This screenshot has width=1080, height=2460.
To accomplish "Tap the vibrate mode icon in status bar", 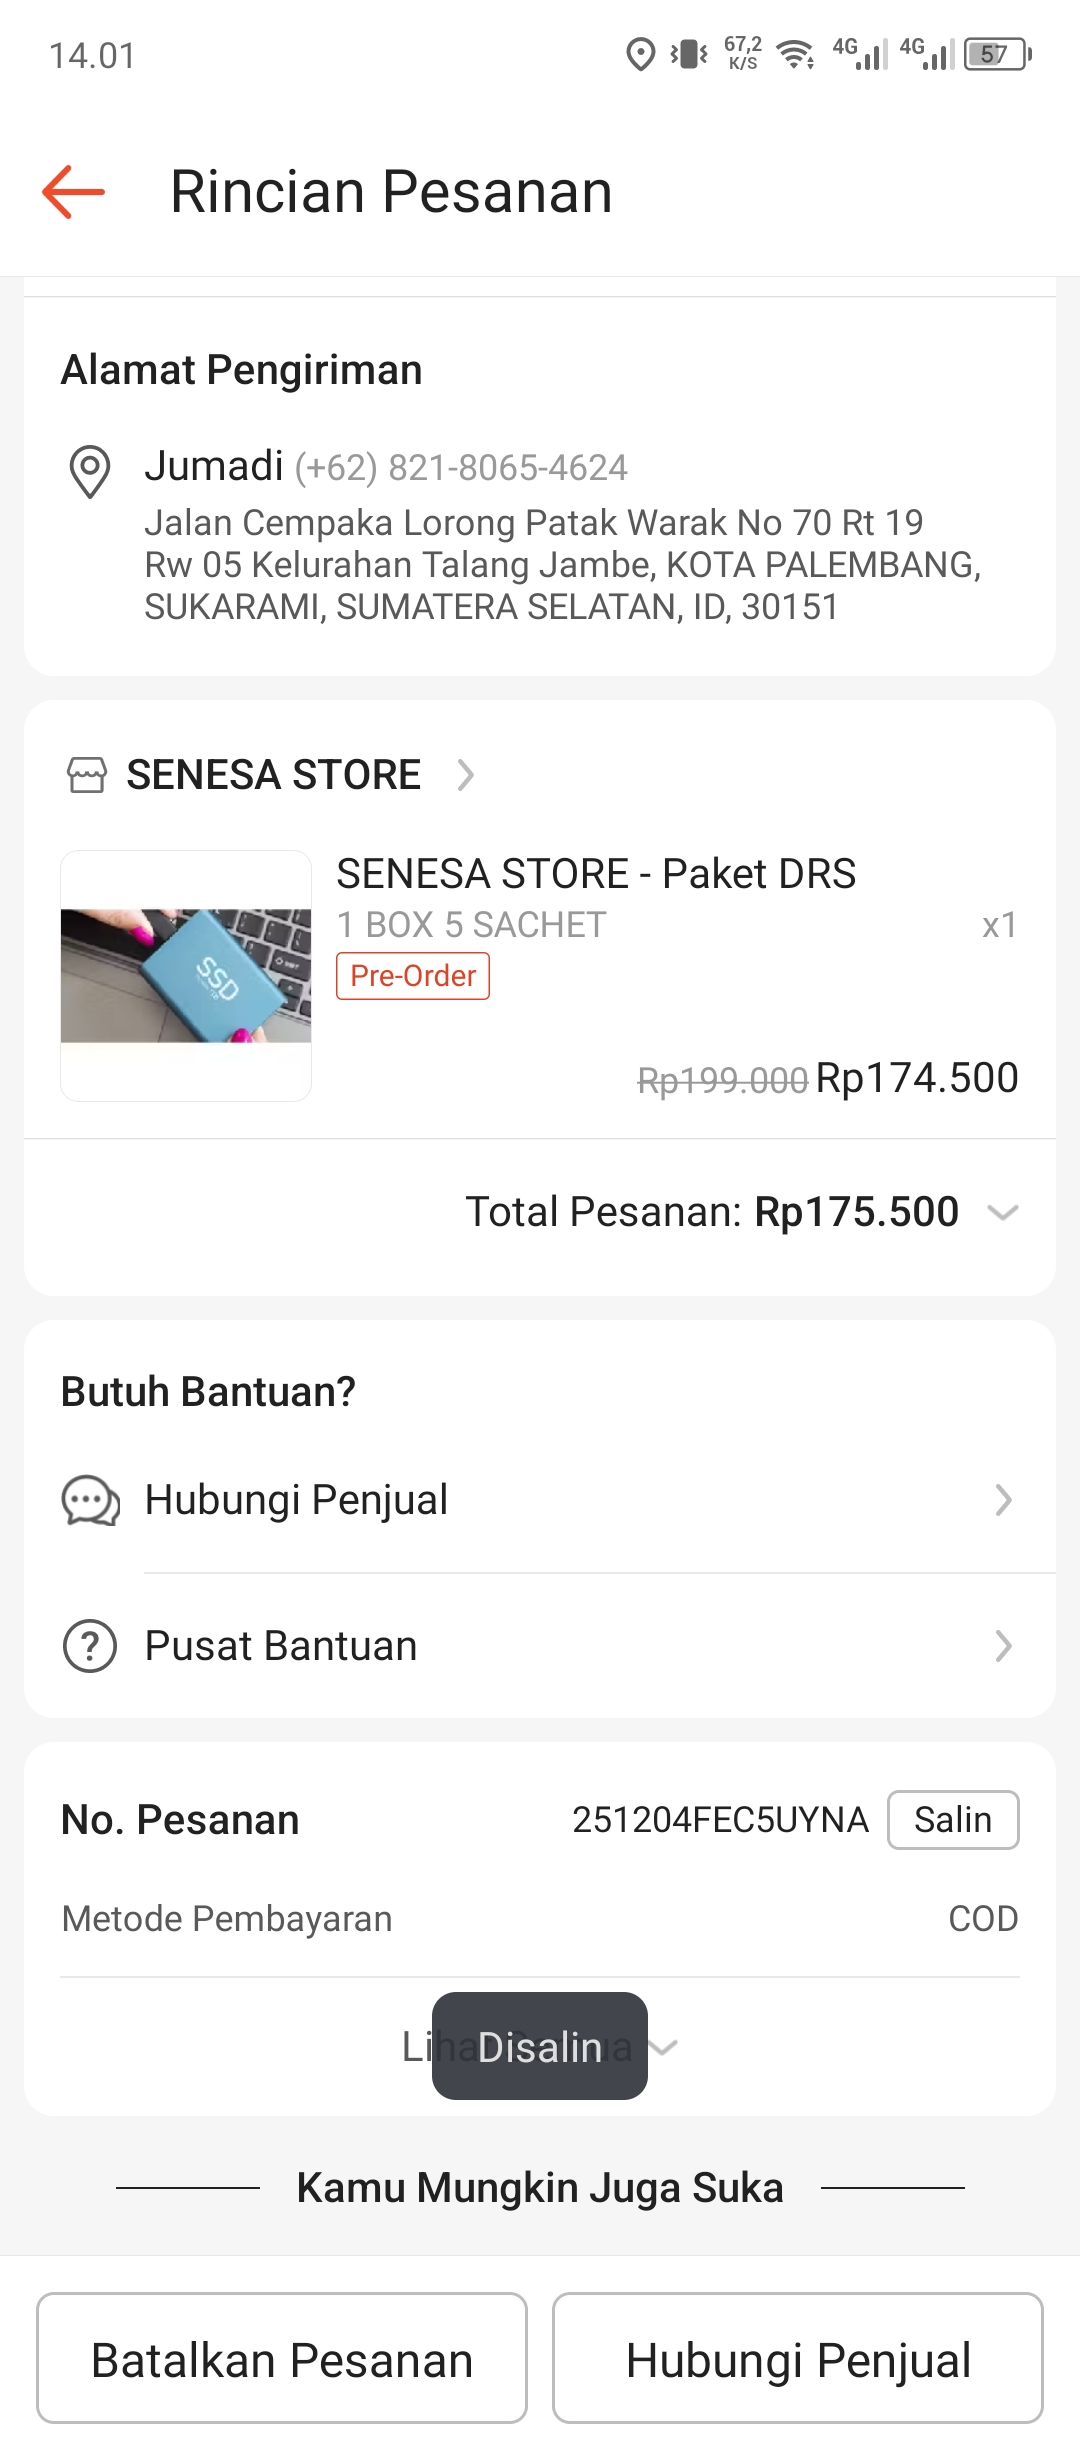I will [x=689, y=54].
